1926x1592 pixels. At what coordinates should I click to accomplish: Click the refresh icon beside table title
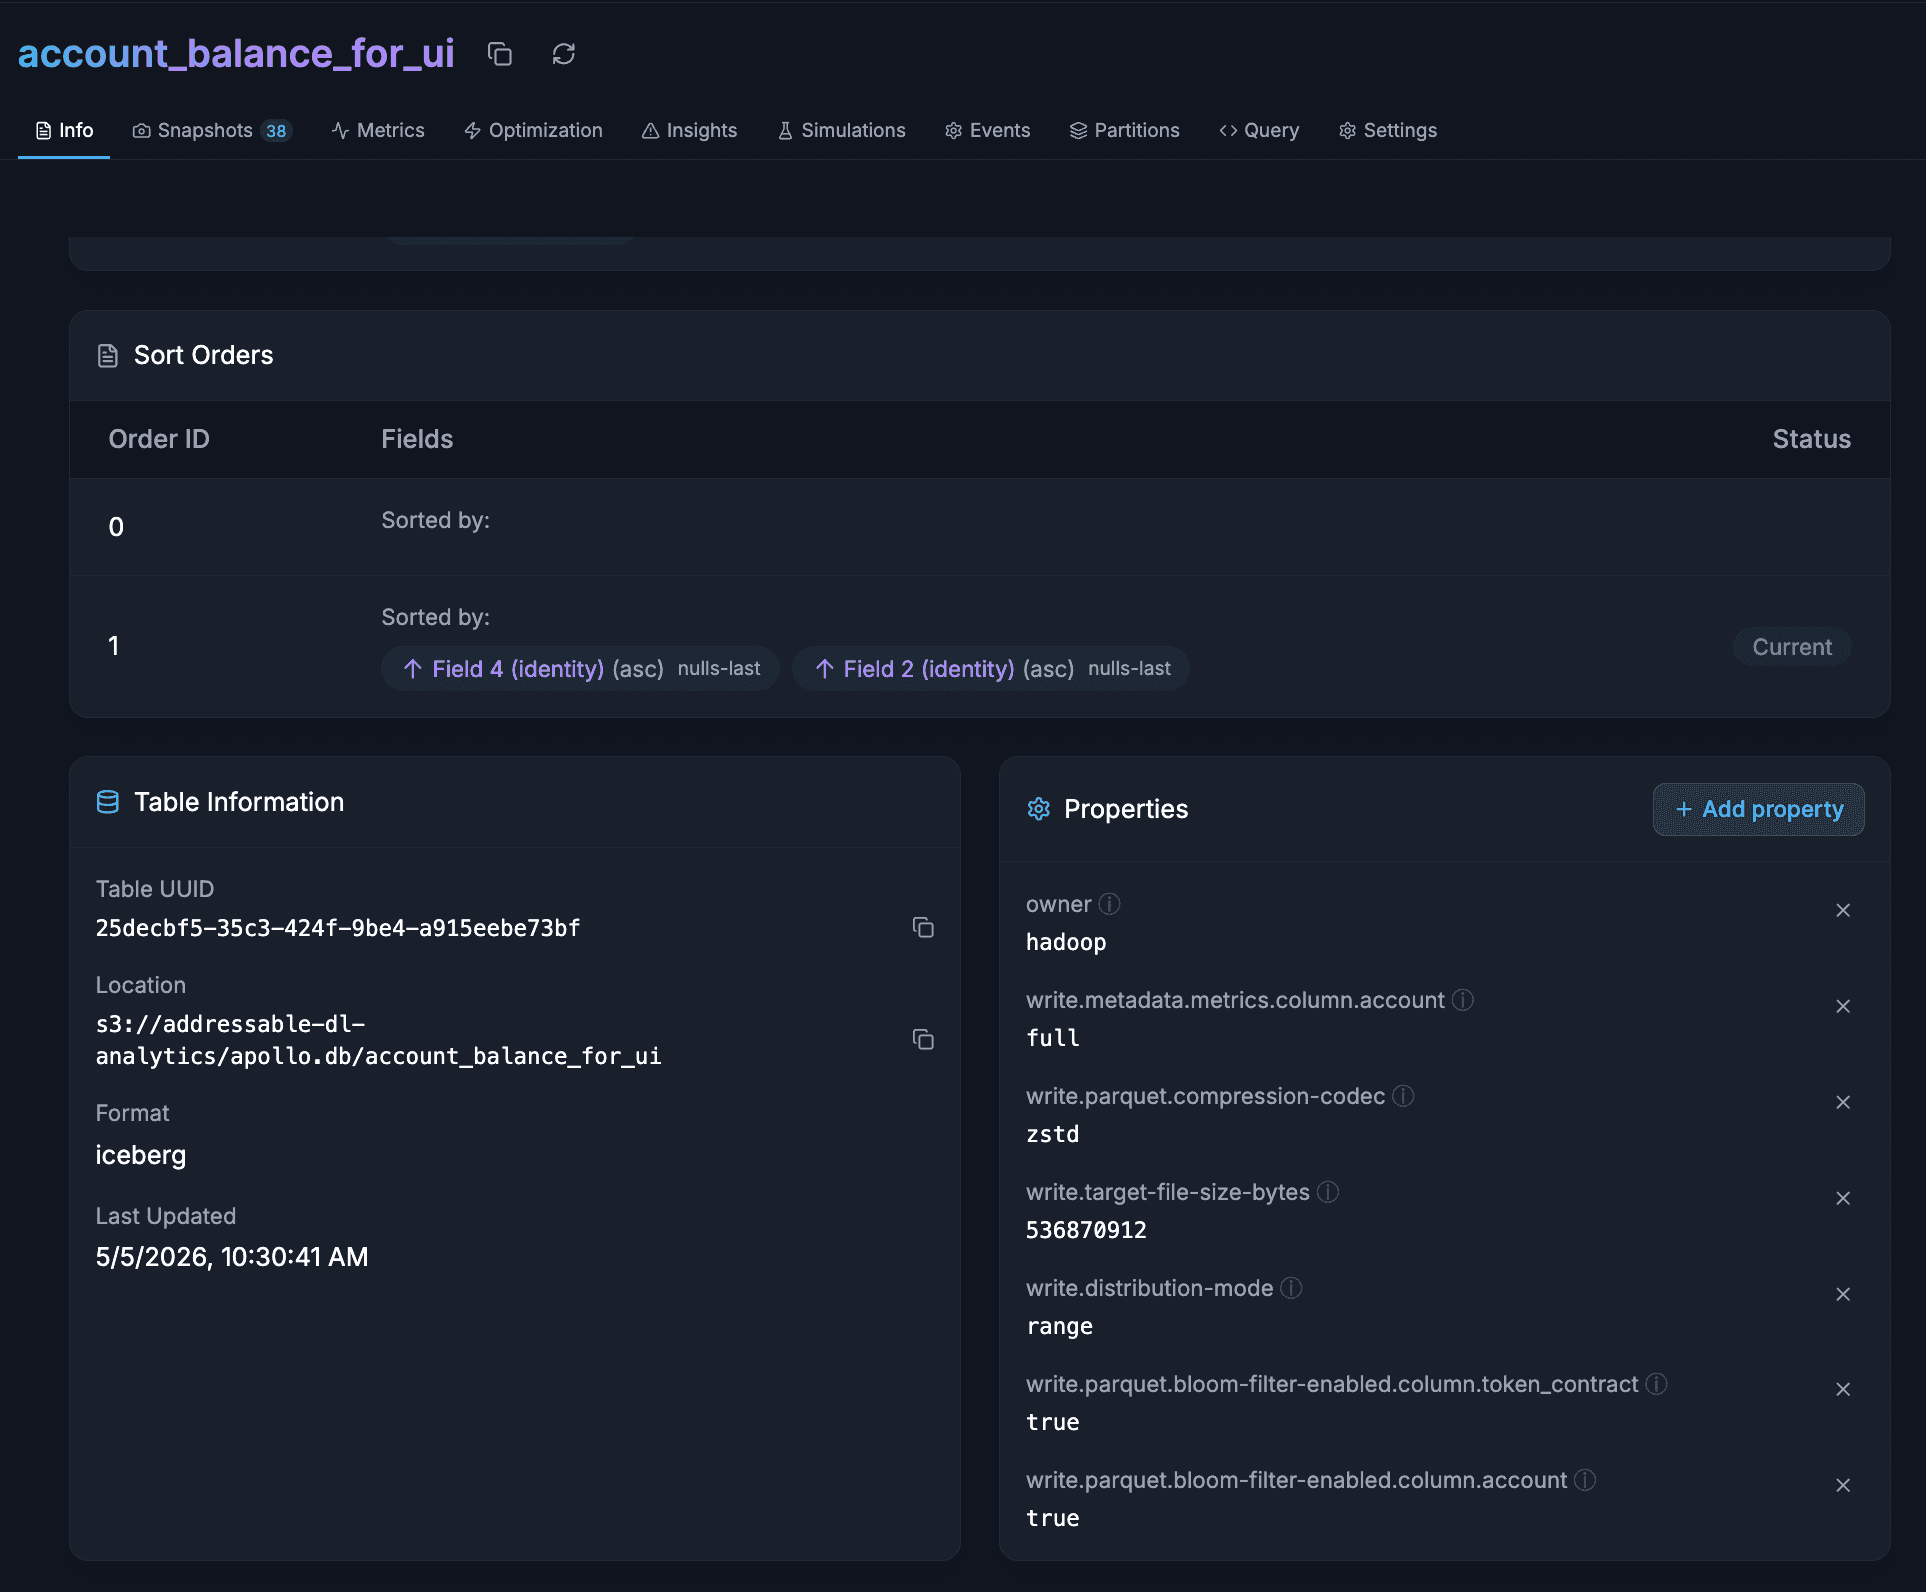point(564,54)
